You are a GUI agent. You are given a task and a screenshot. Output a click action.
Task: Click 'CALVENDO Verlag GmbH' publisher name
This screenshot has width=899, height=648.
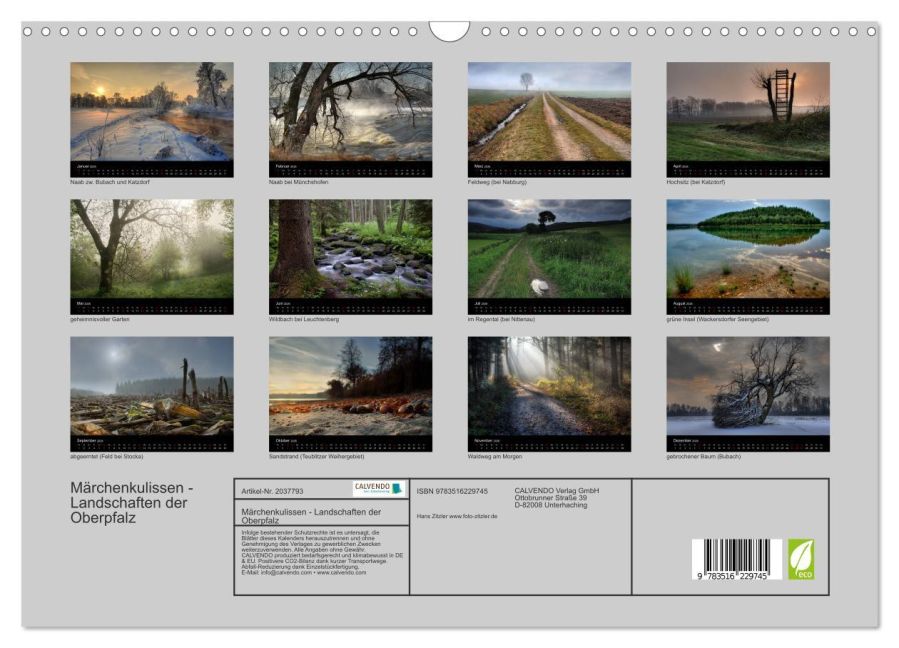pyautogui.click(x=557, y=490)
